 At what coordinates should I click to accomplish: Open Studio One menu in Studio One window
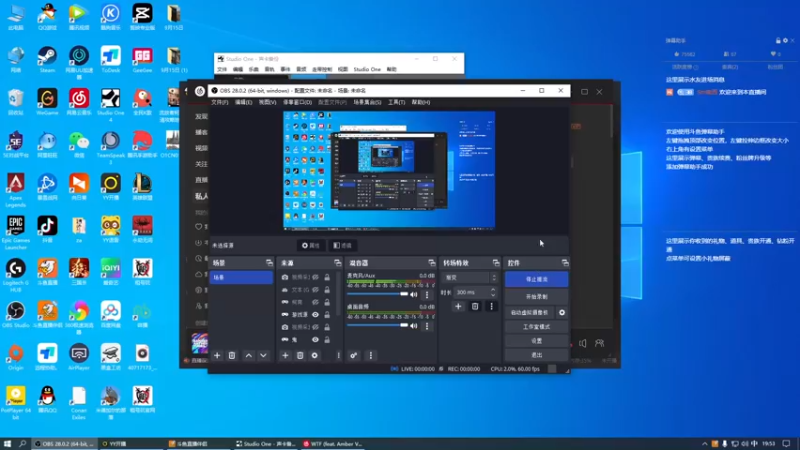(367, 69)
